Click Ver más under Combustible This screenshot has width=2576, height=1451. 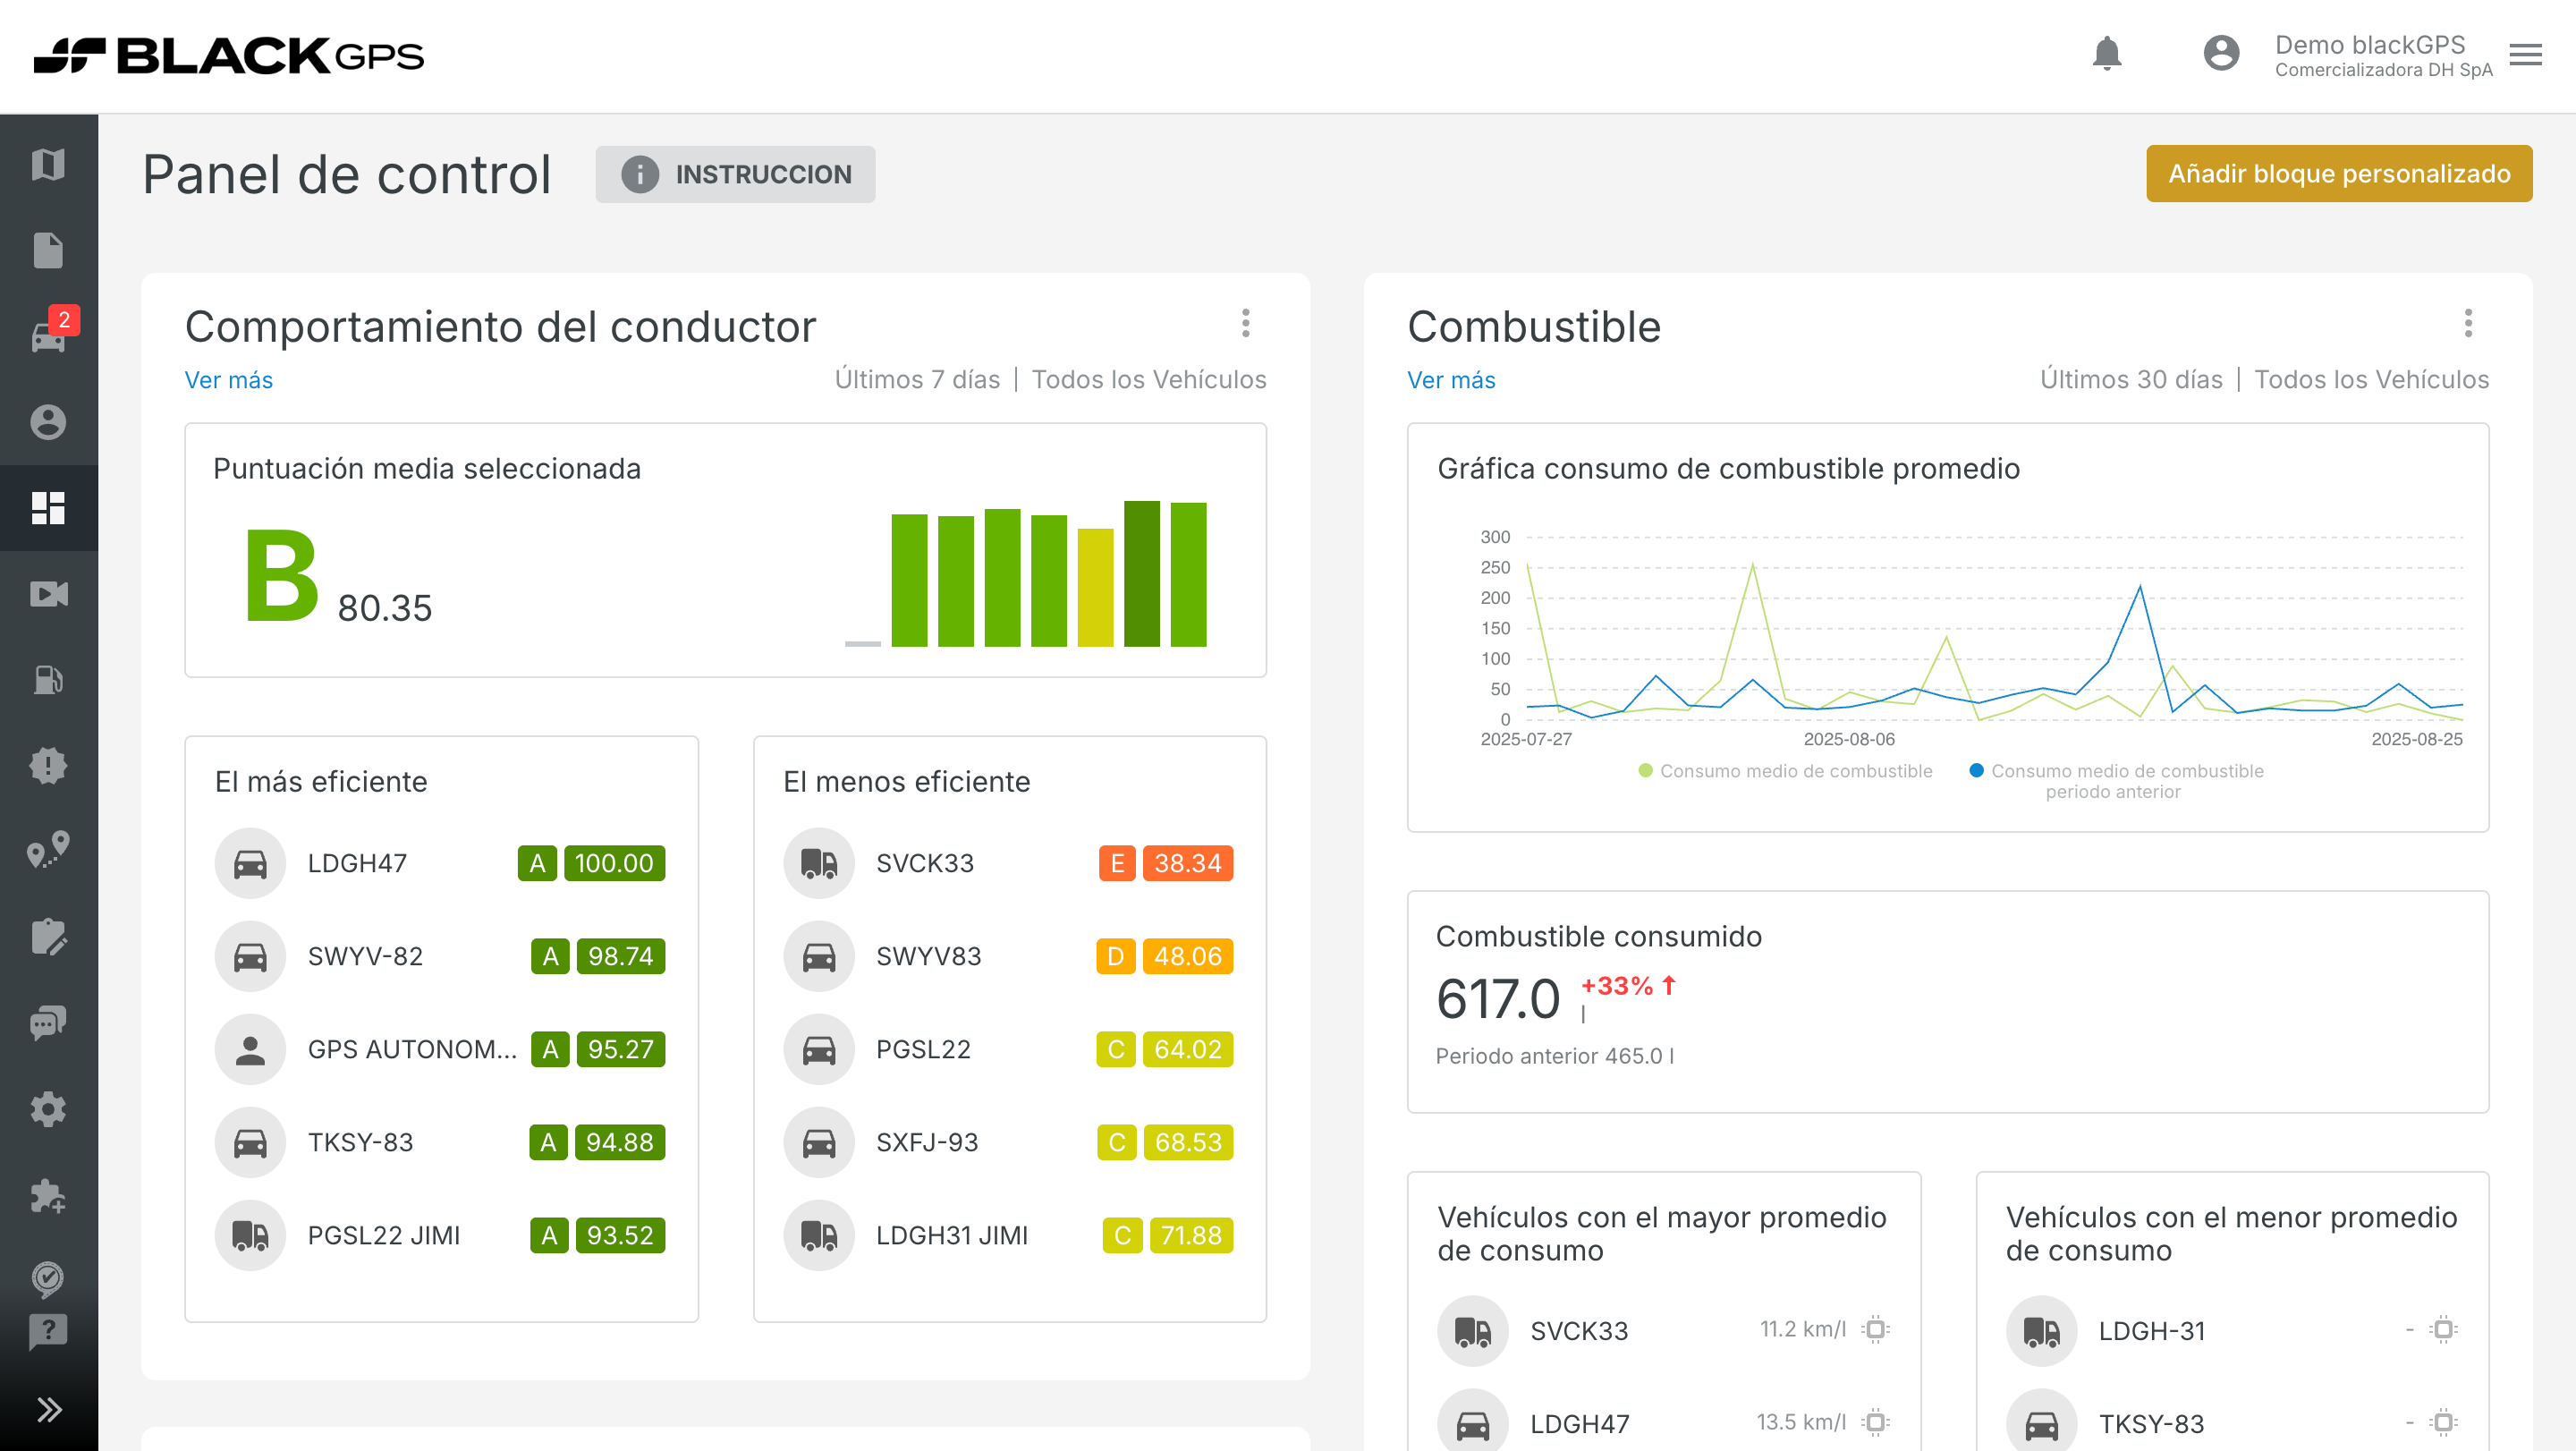pos(1451,380)
